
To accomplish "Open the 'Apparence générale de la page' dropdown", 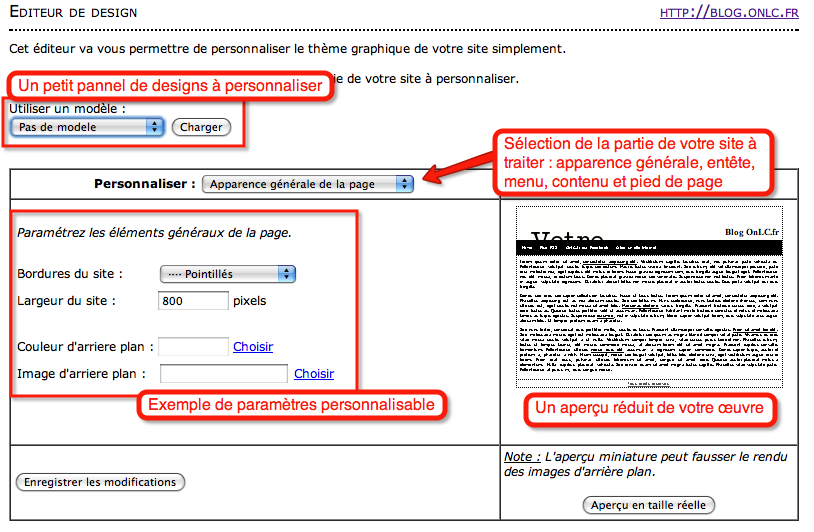I will [307, 184].
